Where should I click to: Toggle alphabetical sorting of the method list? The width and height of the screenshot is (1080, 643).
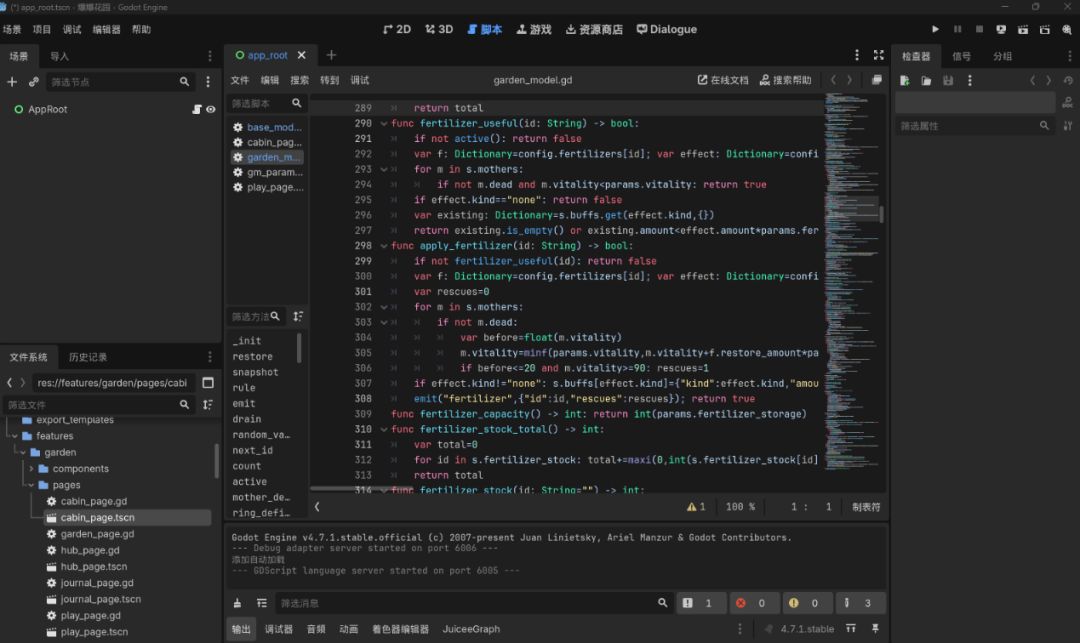[x=298, y=317]
